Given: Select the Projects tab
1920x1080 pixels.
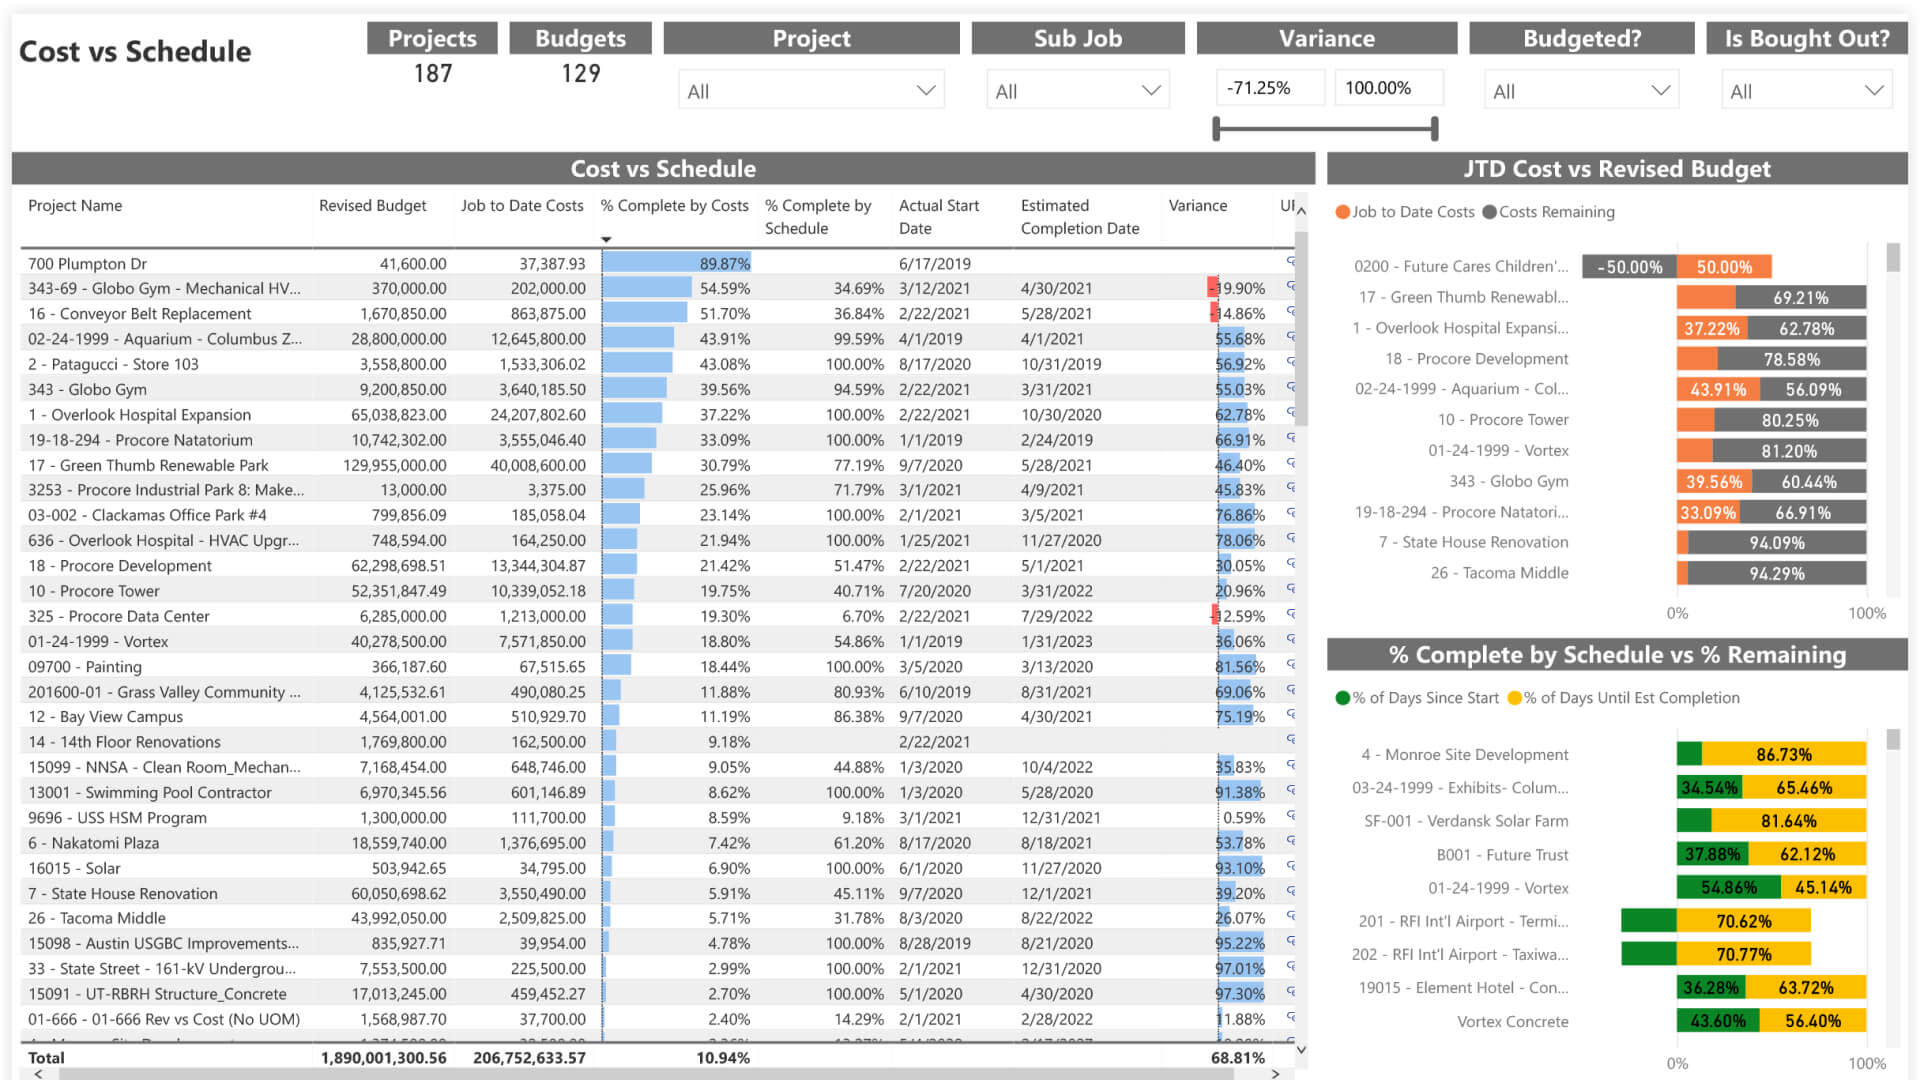Looking at the screenshot, I should pos(435,38).
